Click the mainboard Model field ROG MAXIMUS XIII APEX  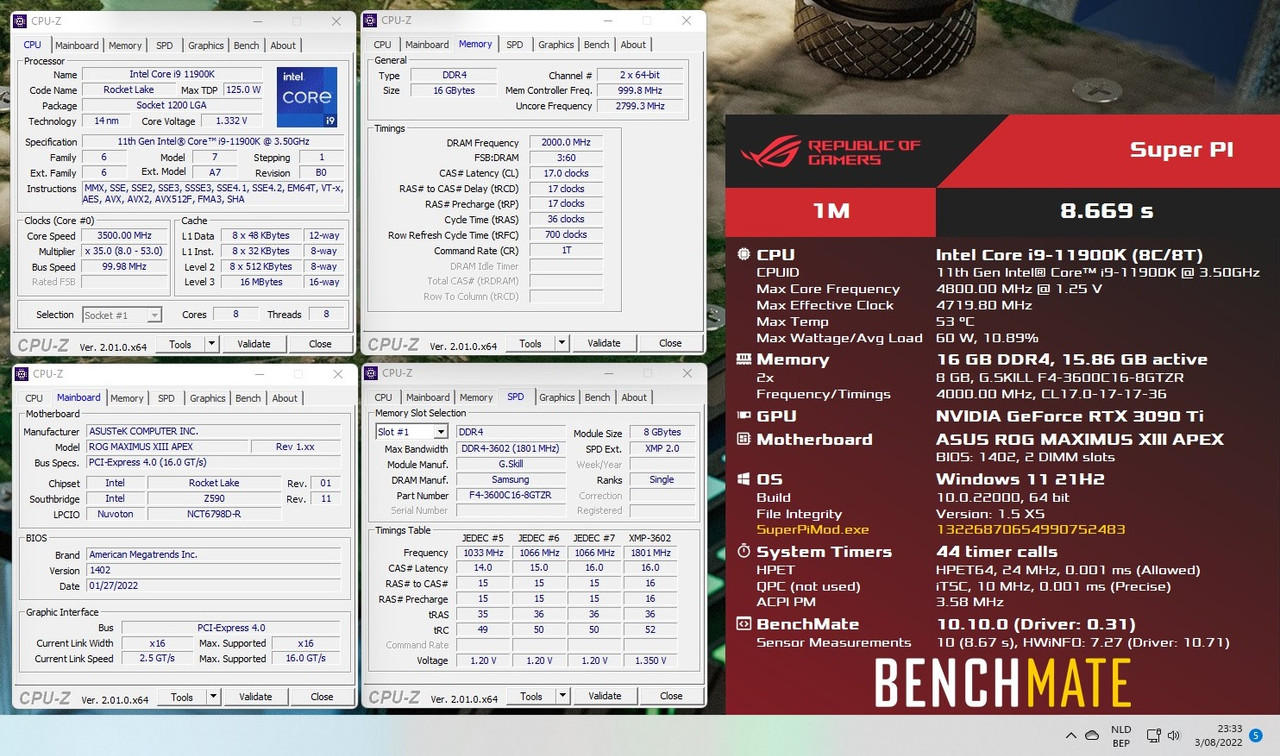coord(165,447)
